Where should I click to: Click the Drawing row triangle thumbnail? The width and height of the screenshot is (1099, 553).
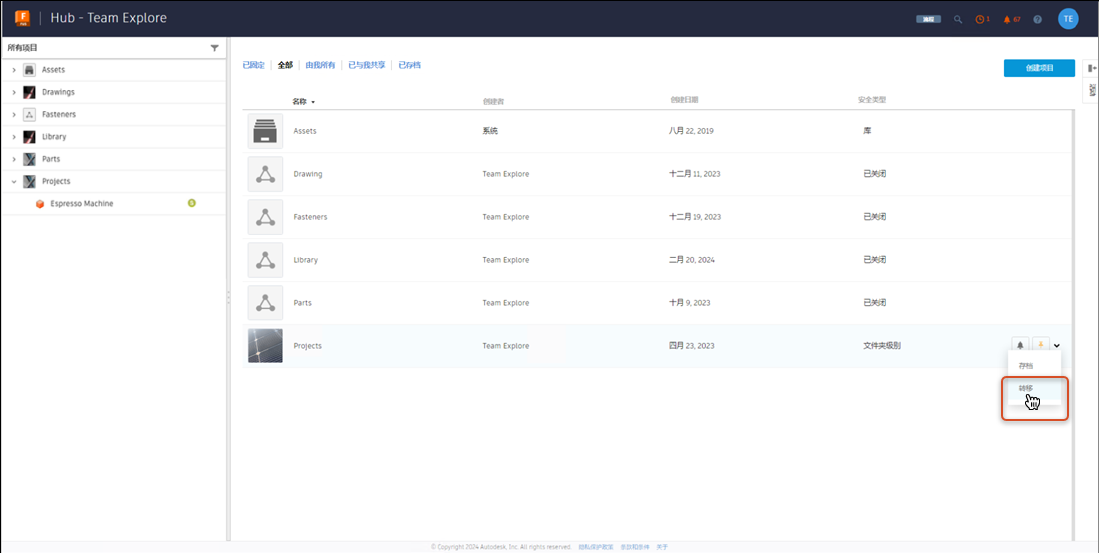click(265, 174)
